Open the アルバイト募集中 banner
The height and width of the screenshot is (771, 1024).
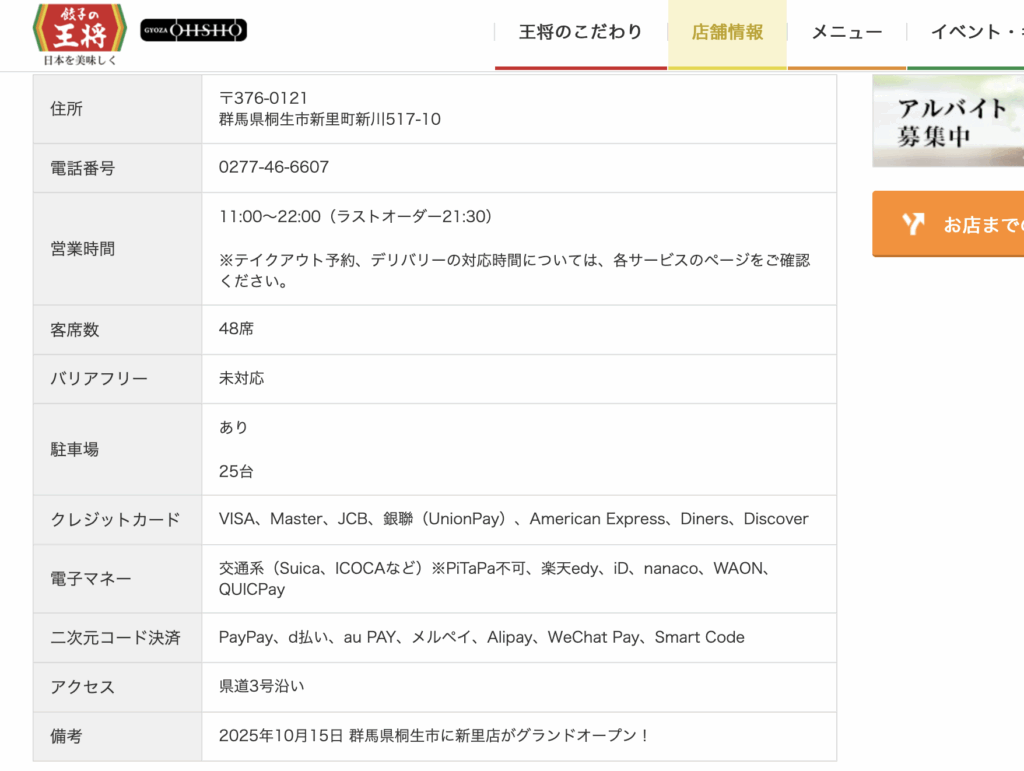948,121
